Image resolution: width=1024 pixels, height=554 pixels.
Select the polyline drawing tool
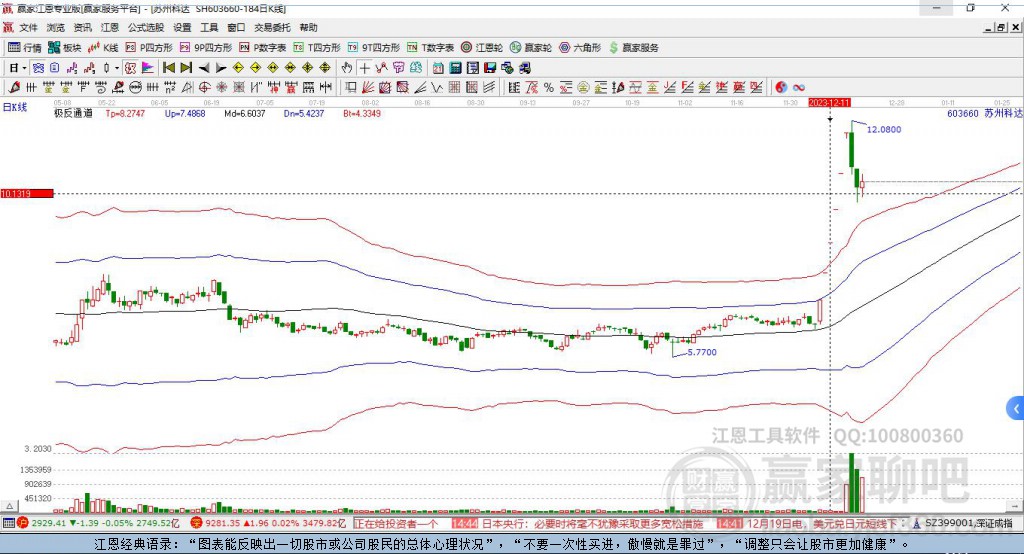(381, 68)
